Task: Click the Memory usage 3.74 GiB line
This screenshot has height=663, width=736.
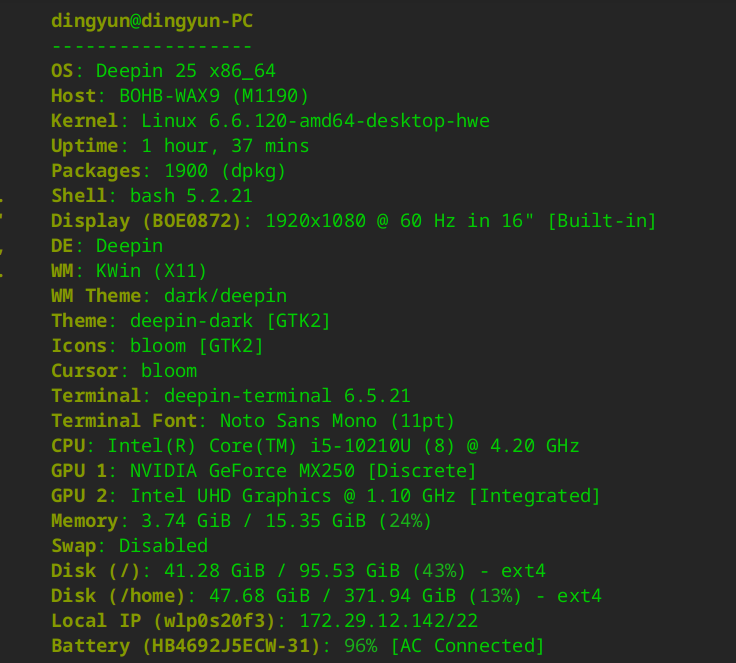Action: (242, 521)
